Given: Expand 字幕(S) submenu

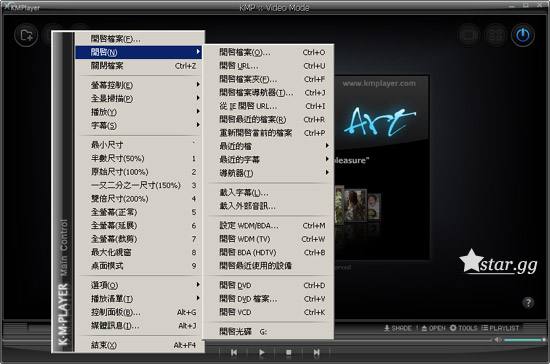Looking at the screenshot, I should [x=140, y=125].
